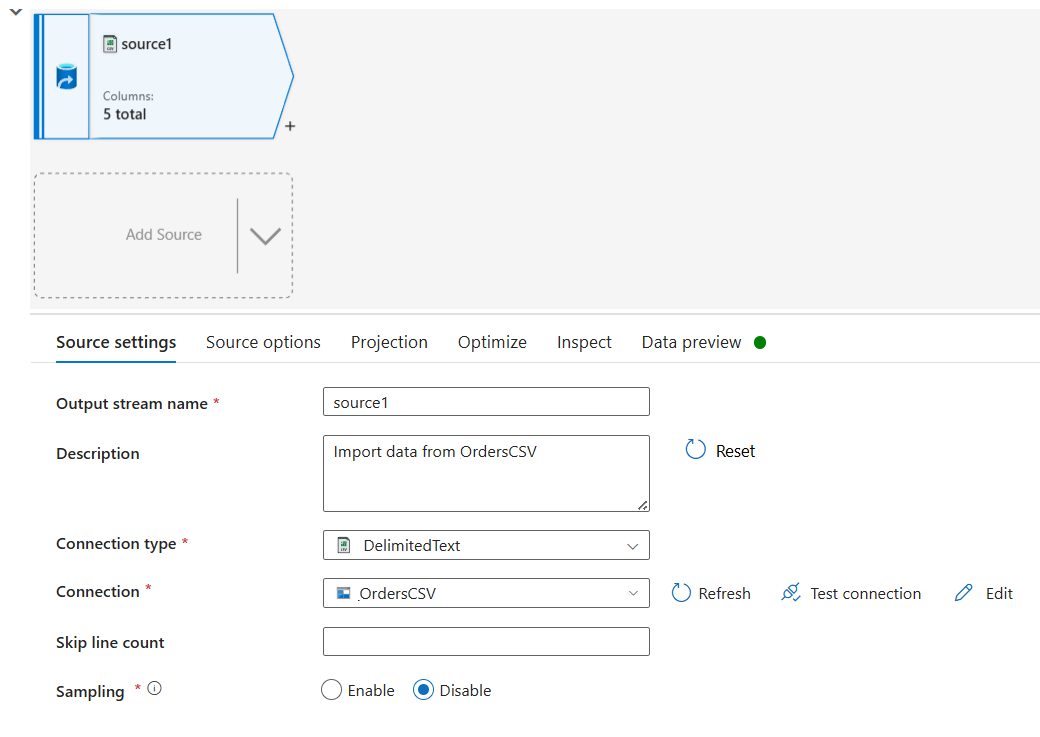Screen dimensions: 1040x737
Task: Open the Data preview tab
Action: click(691, 342)
